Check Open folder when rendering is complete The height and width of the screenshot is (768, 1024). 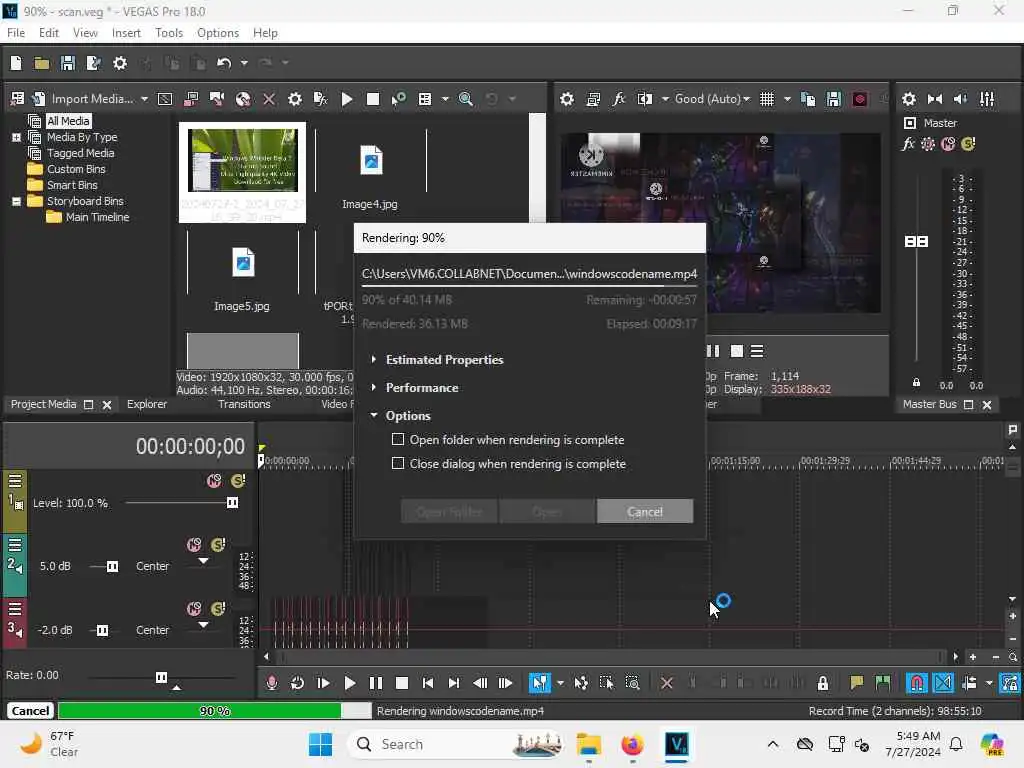pyautogui.click(x=398, y=440)
